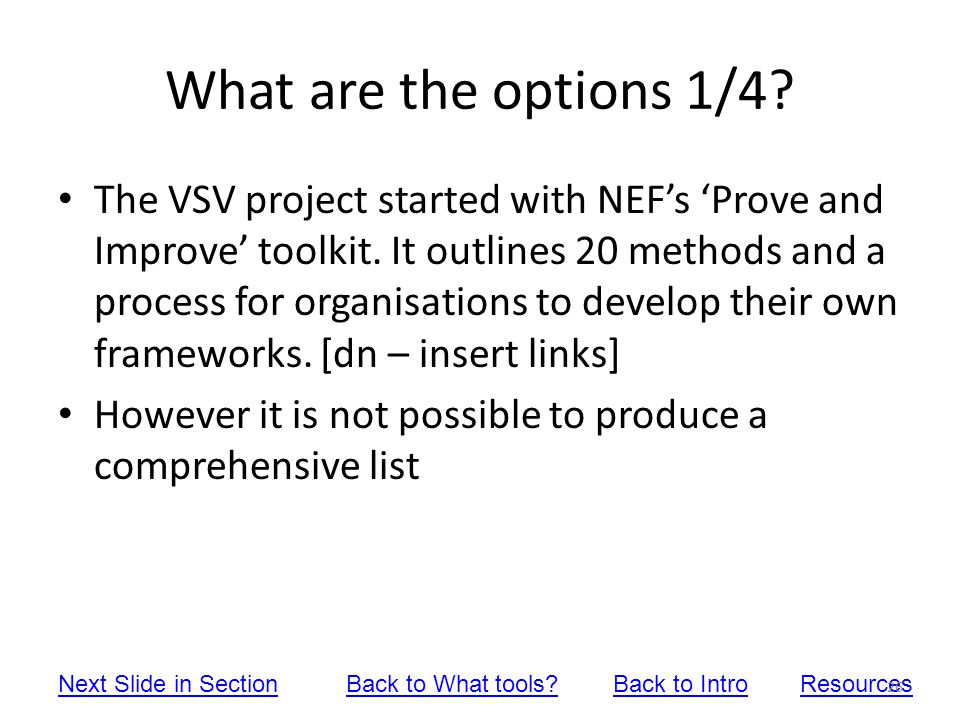Open the Resources link
Image resolution: width=960 pixels, height=720 pixels.
point(856,684)
